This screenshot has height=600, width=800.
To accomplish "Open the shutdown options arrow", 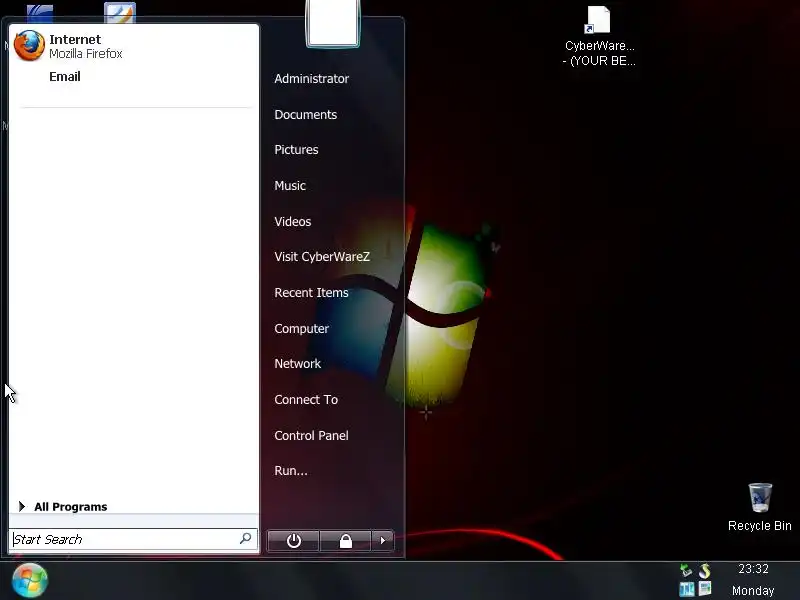I will (x=383, y=541).
